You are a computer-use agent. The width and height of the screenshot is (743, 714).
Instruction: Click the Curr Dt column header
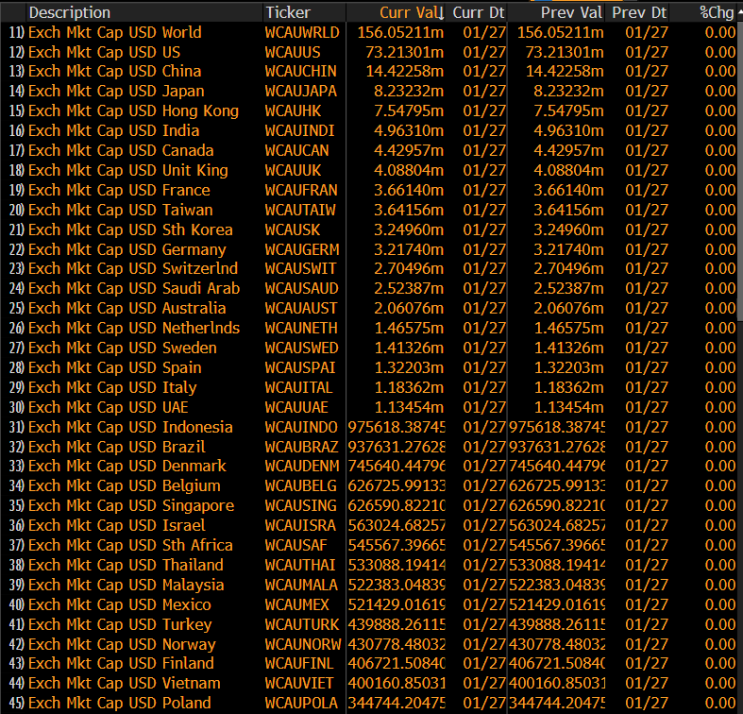pos(476,13)
